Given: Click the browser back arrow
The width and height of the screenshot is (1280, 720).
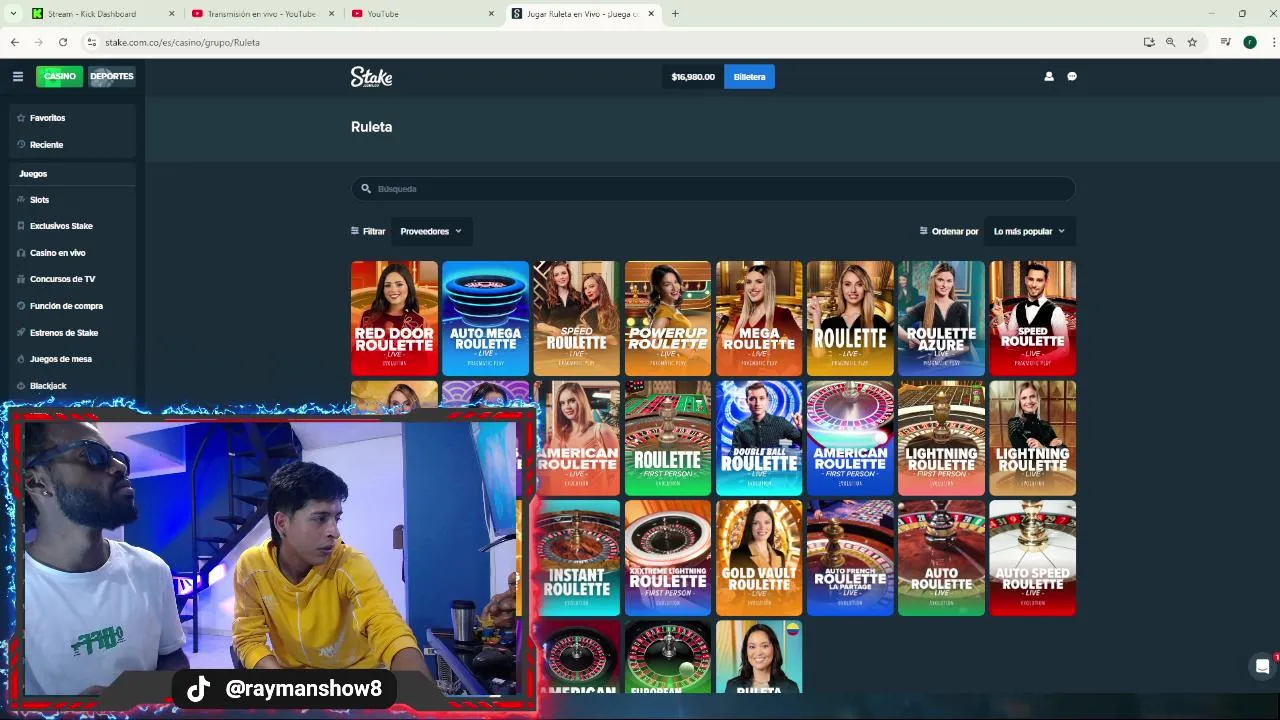Looking at the screenshot, I should point(15,42).
